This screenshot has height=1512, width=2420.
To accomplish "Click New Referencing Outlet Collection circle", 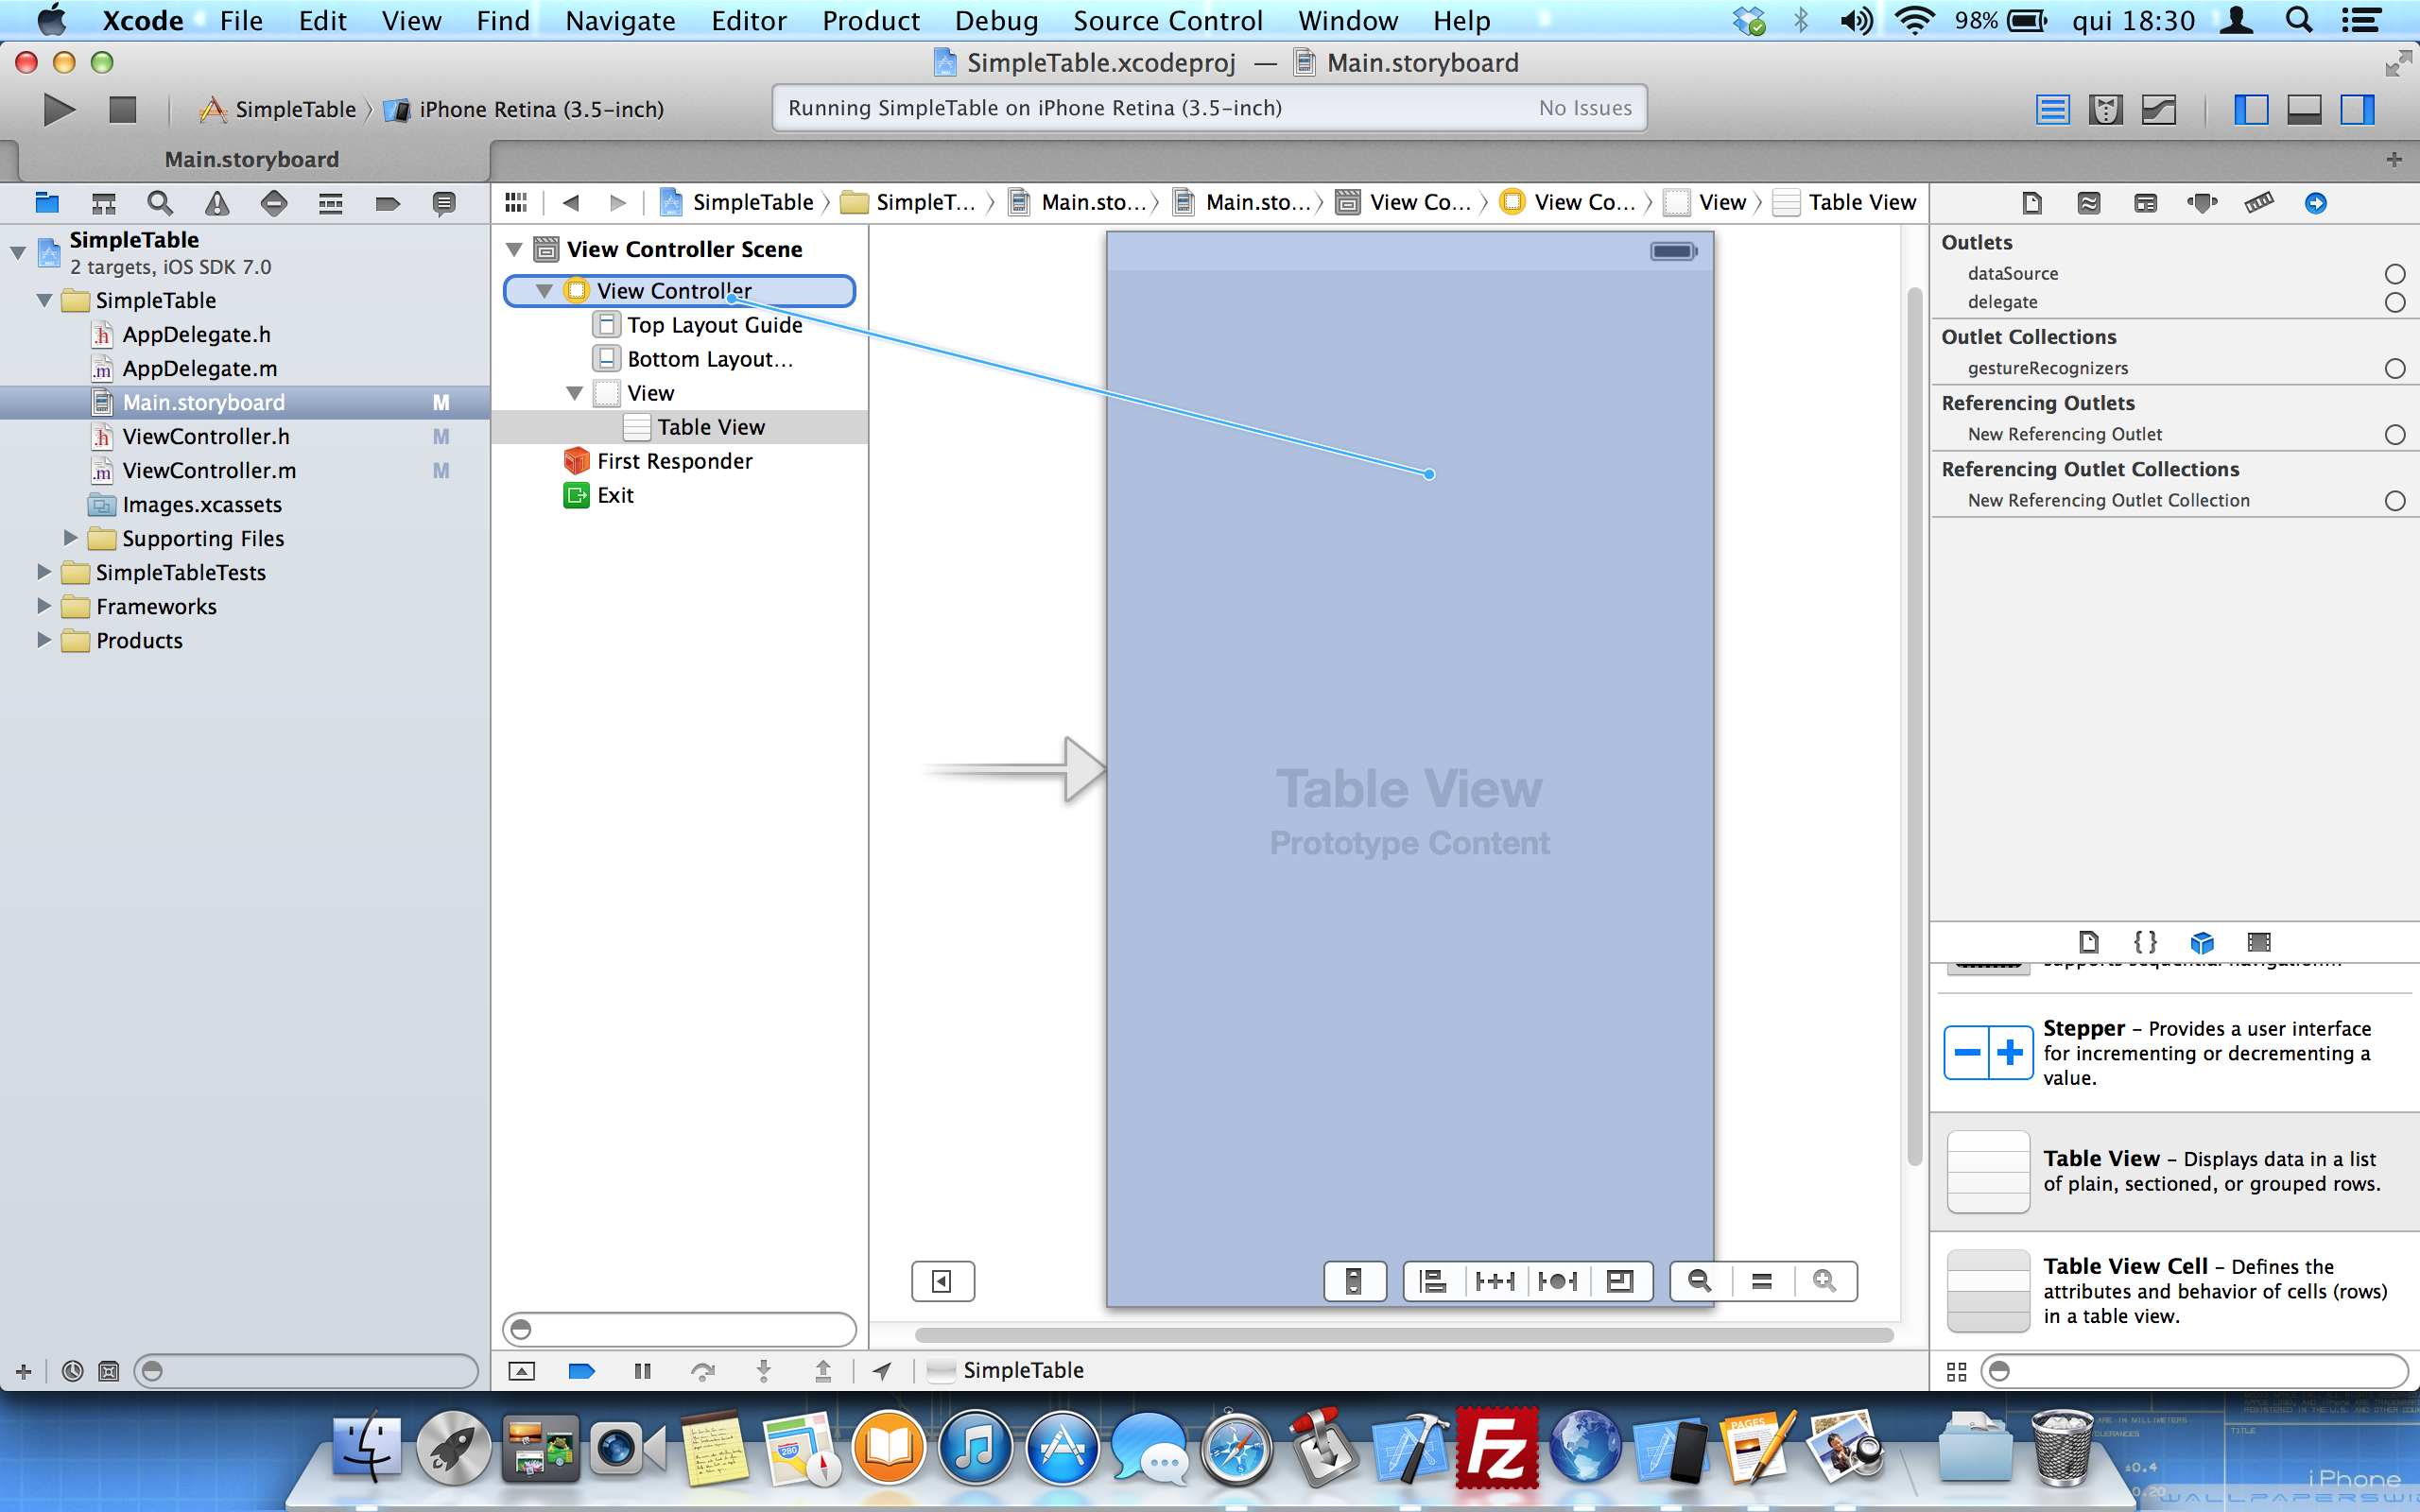I will pos(2394,501).
